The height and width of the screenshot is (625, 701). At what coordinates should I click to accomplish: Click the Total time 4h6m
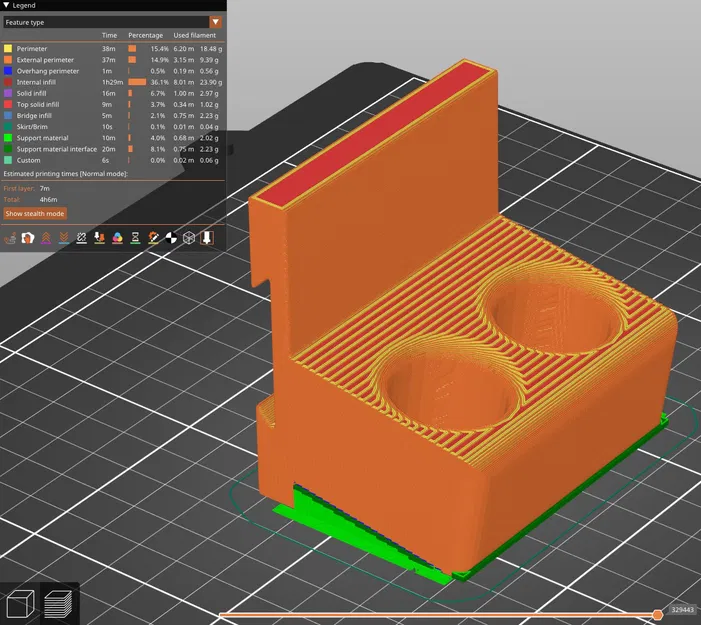[48, 199]
